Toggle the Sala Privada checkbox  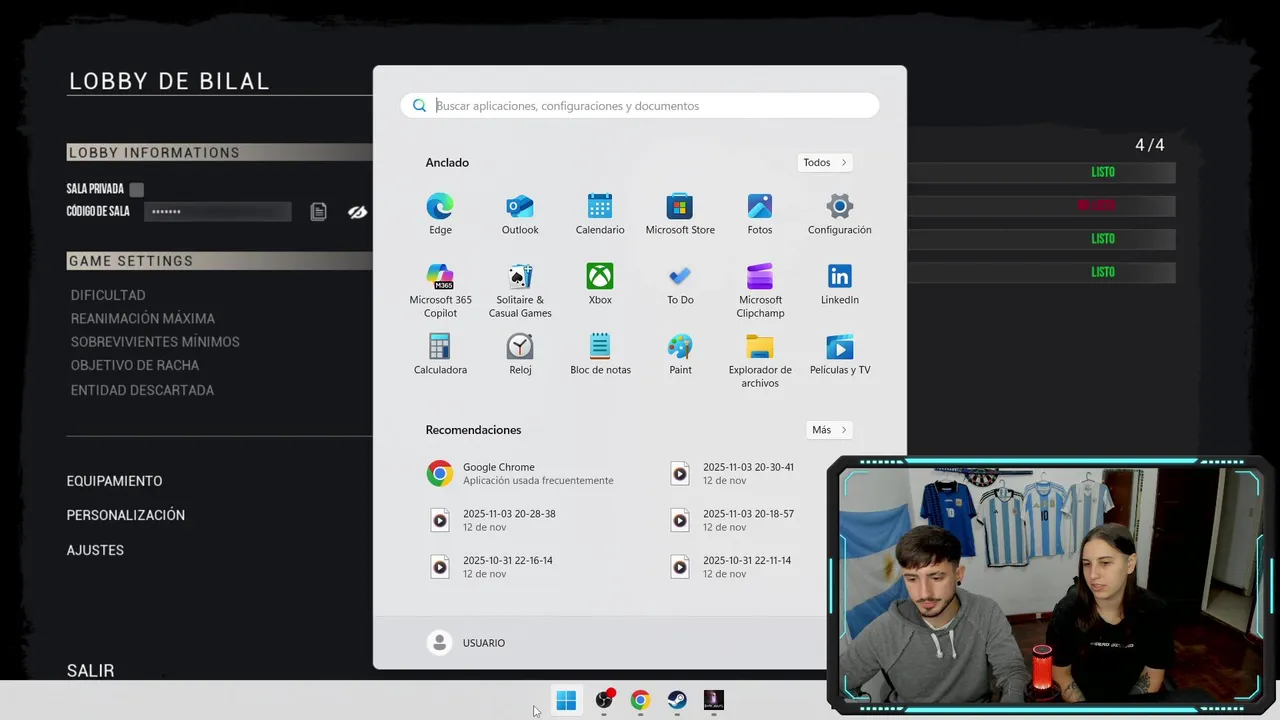click(x=137, y=189)
